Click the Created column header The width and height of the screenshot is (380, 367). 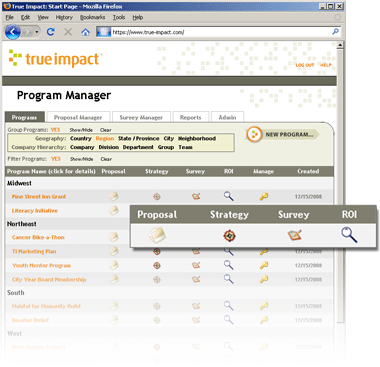coord(308,171)
